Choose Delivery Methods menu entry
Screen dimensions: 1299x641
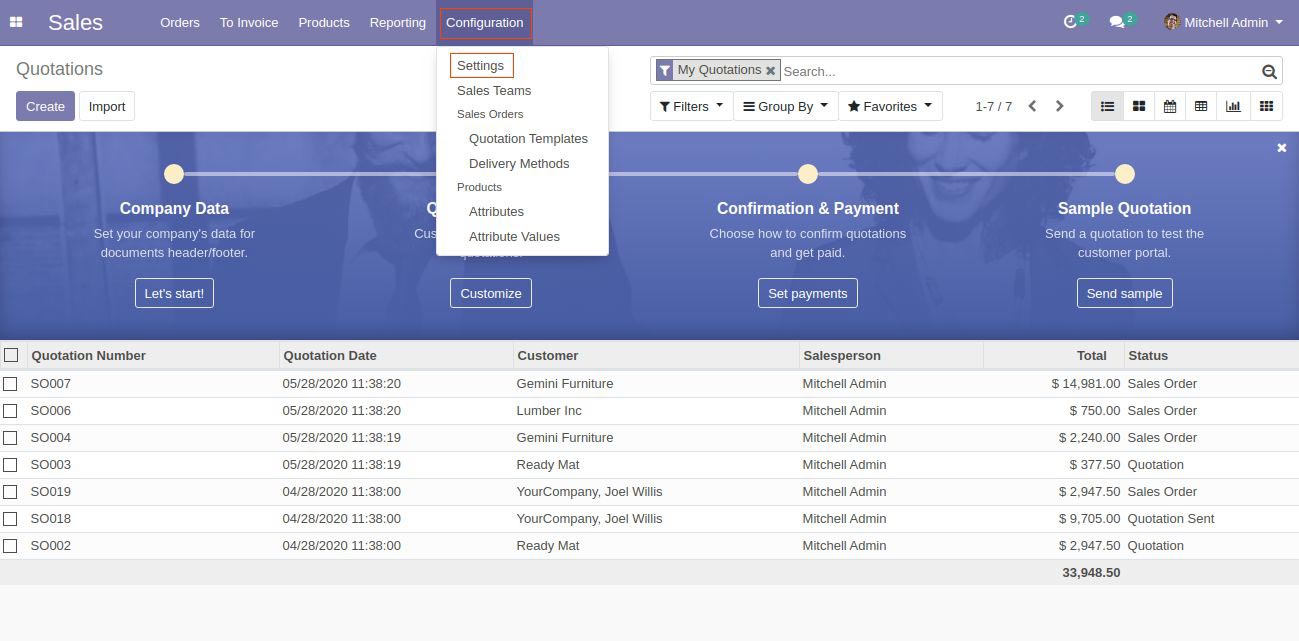519,164
